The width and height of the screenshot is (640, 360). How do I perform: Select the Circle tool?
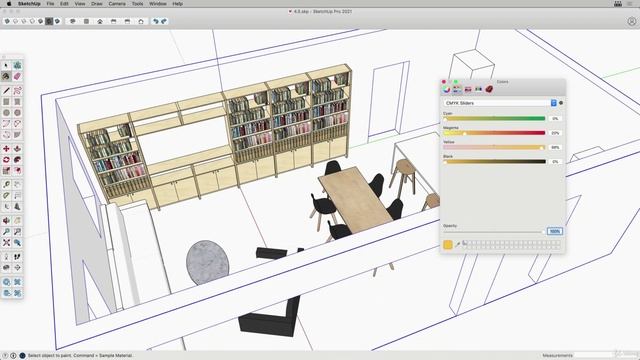point(6,113)
